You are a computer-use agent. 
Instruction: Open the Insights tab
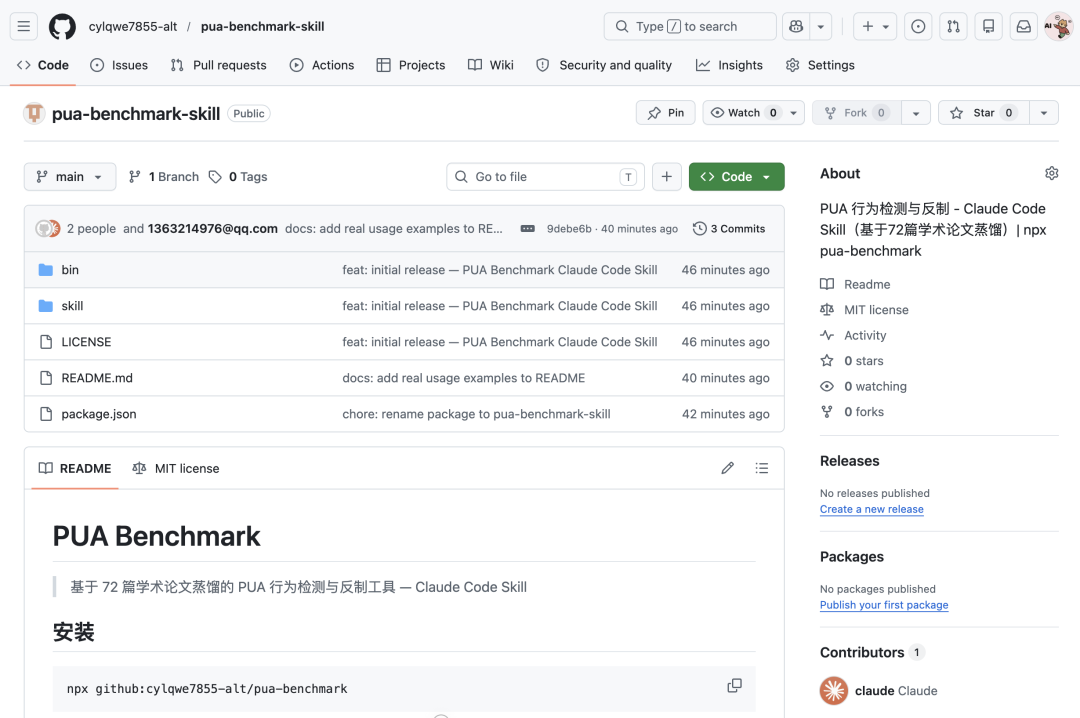(729, 65)
